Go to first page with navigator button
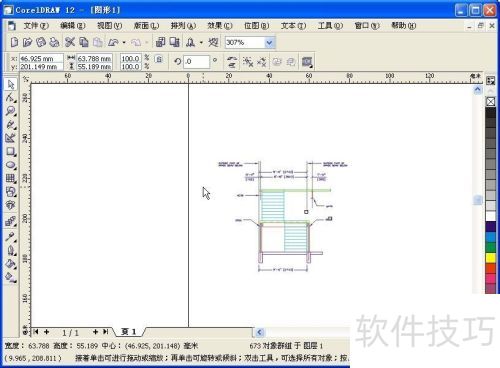 tap(36, 332)
